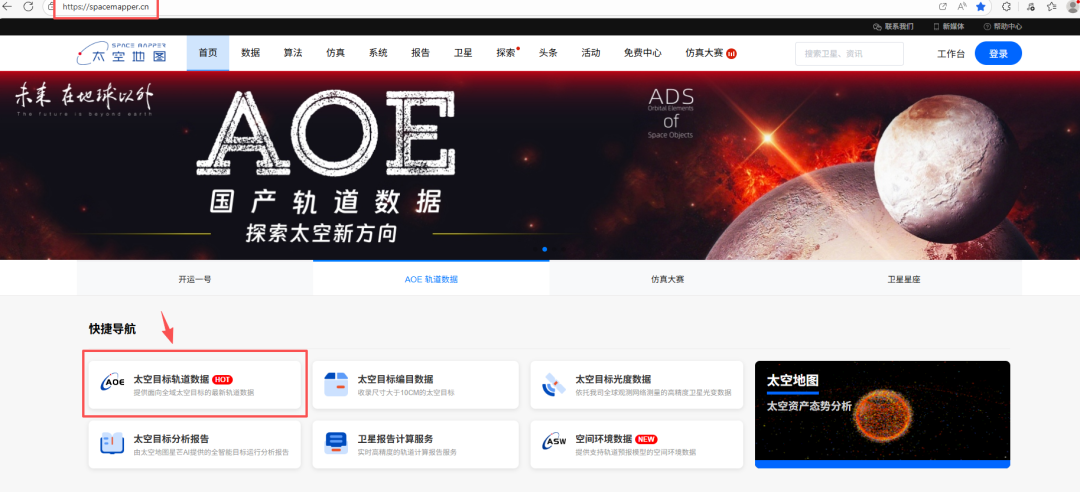This screenshot has width=1080, height=492.
Task: Click the 卫星报告计算服务 document icon
Action: click(335, 444)
